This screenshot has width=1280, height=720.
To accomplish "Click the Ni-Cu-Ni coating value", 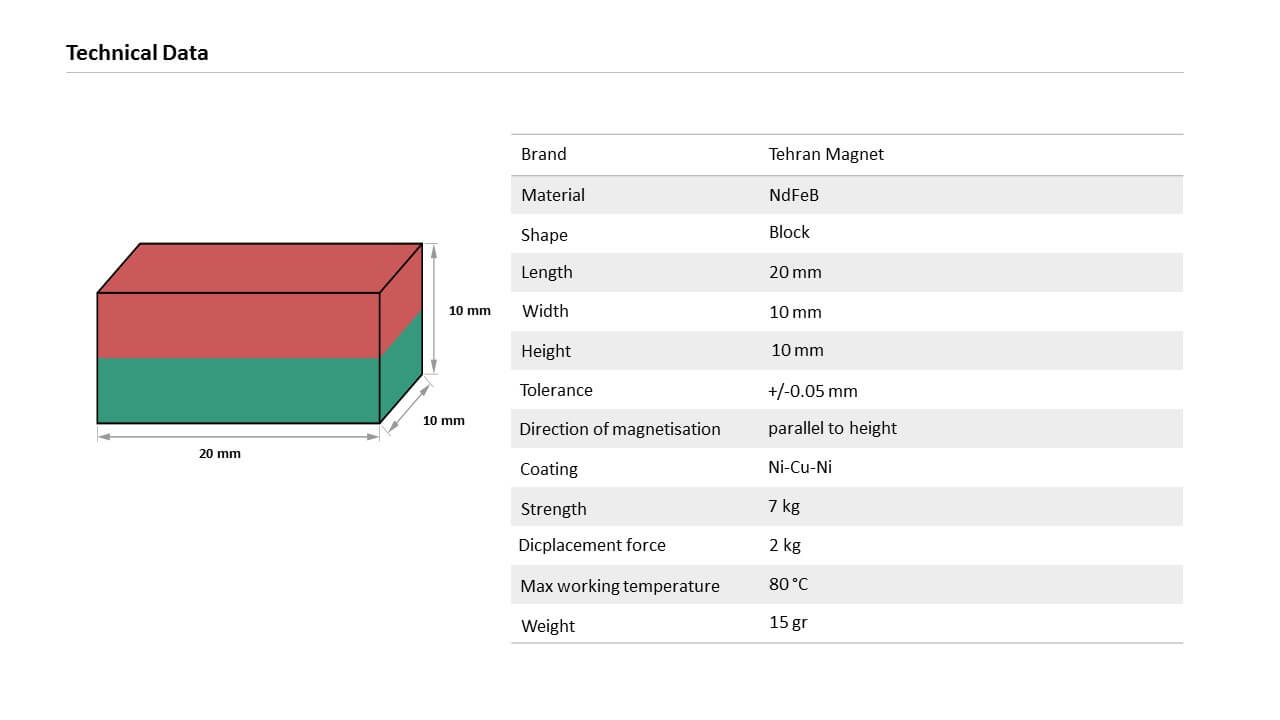I will click(x=800, y=467).
